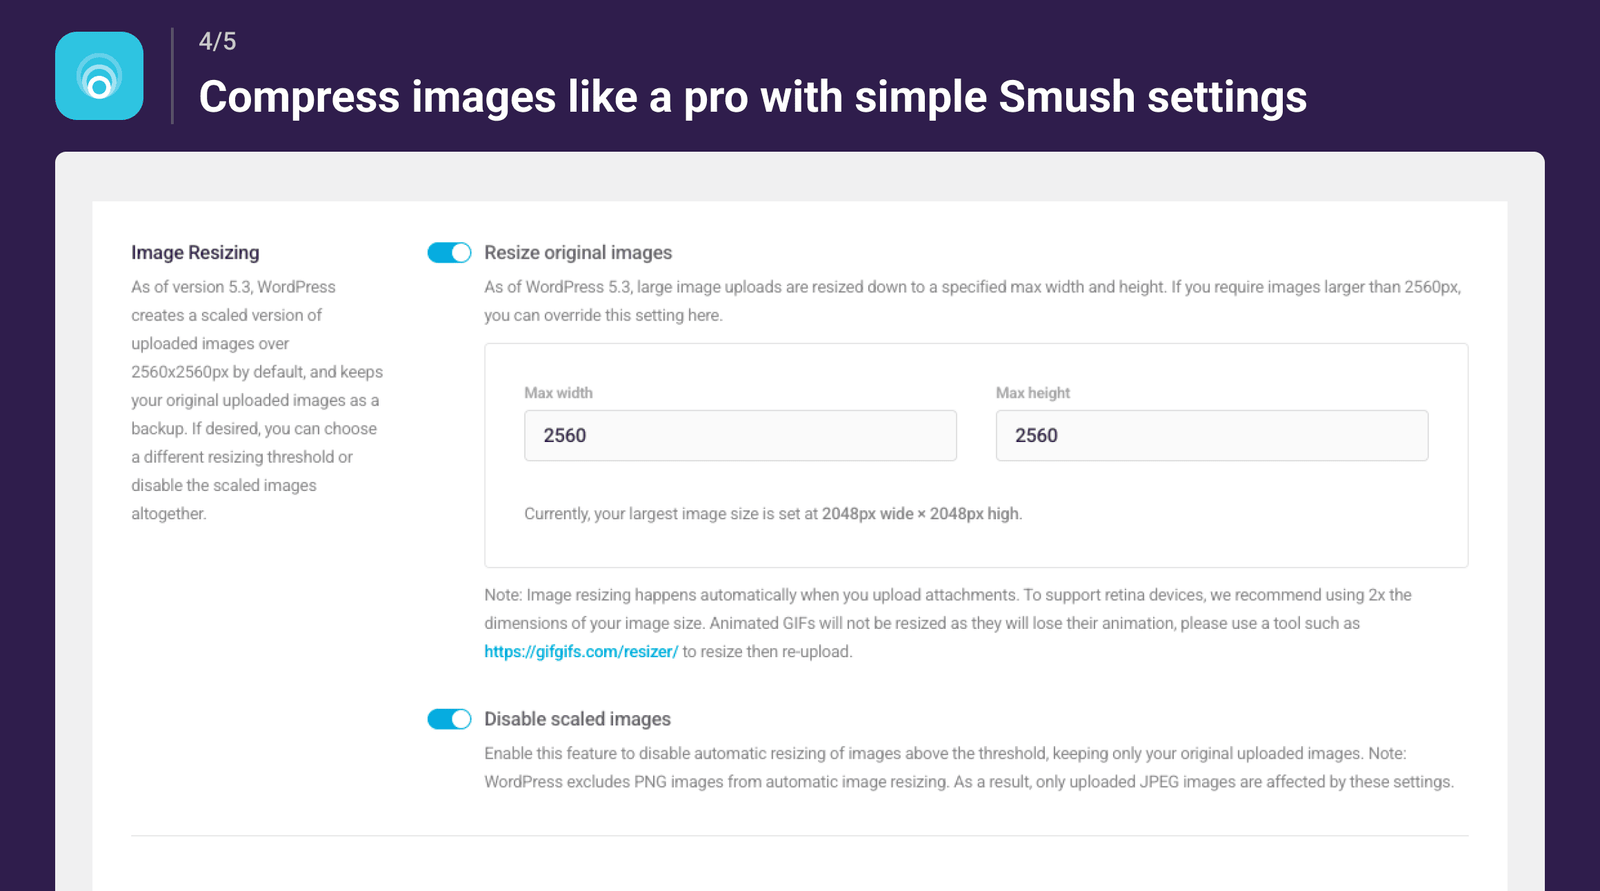Click the "Compress images like a pro" title
Screen dimensions: 1600x891
point(752,97)
